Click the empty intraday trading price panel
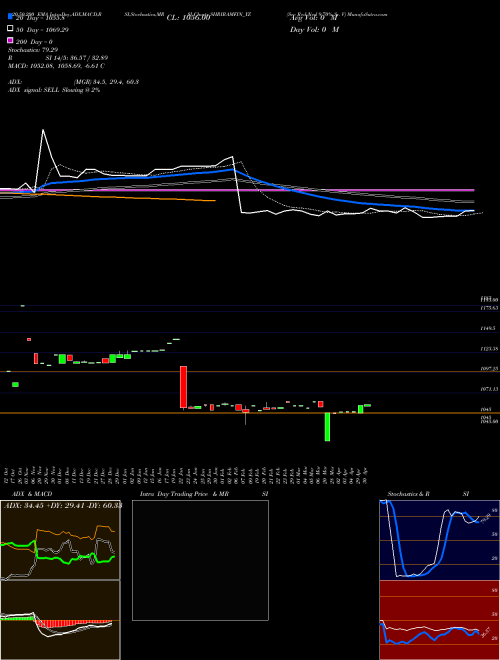This screenshot has width=500, height=660. (200, 560)
